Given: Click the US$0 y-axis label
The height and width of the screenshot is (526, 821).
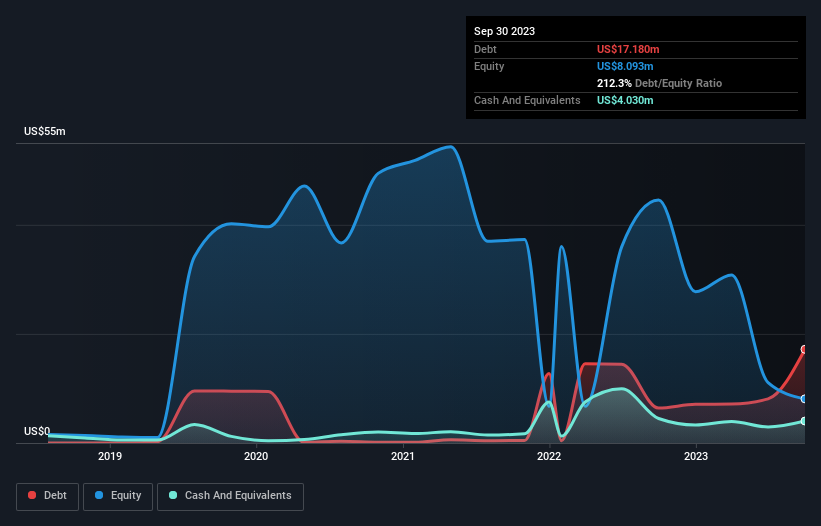Looking at the screenshot, I should [x=37, y=431].
